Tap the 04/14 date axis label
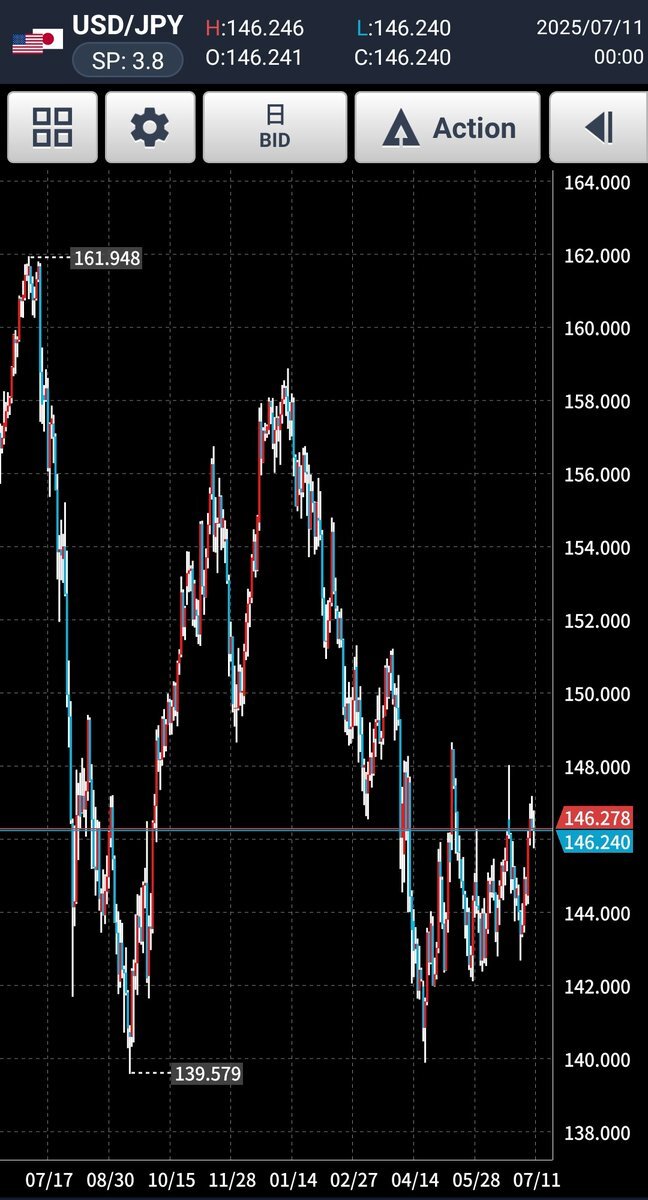 [x=416, y=1179]
